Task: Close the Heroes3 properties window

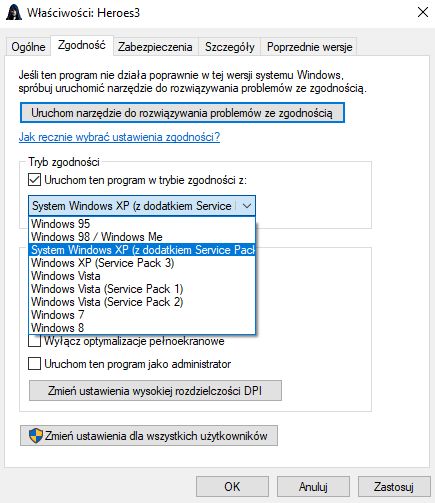Action: 423,12
